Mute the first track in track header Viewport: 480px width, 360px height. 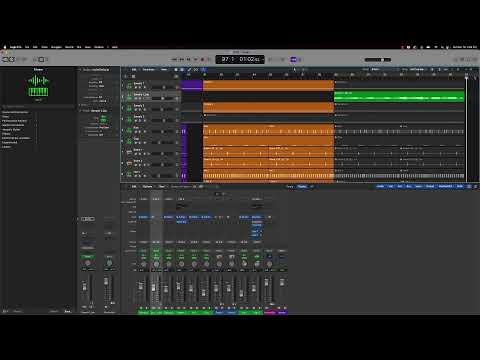tap(136, 87)
